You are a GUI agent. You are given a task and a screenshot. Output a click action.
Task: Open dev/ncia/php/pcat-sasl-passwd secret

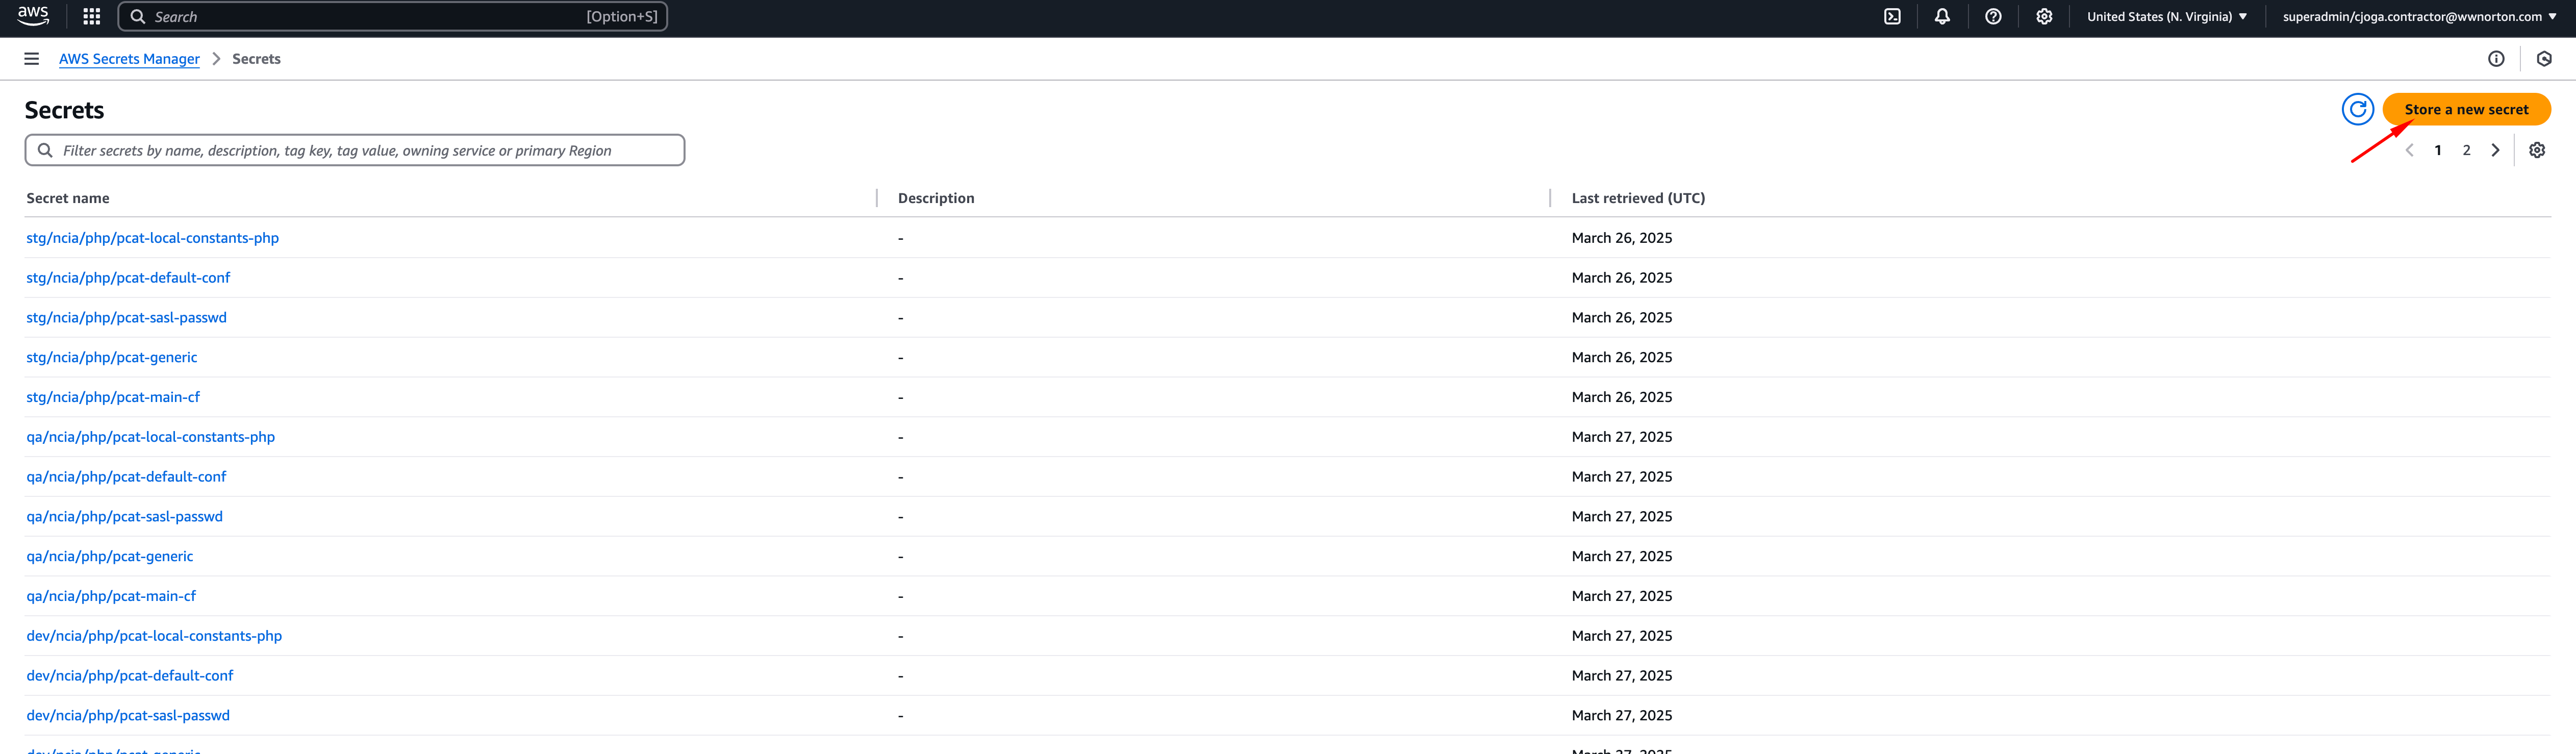tap(128, 716)
